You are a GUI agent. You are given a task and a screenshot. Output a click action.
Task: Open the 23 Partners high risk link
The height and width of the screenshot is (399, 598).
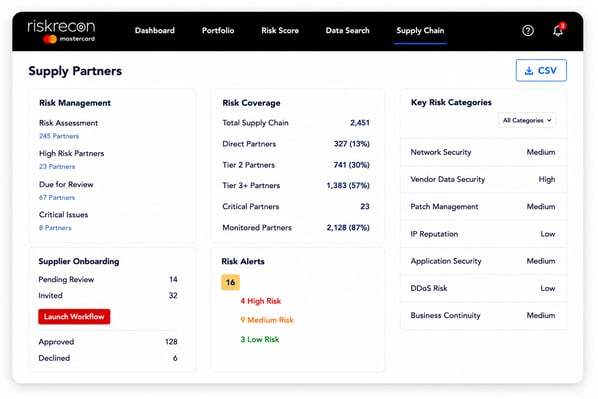57,167
